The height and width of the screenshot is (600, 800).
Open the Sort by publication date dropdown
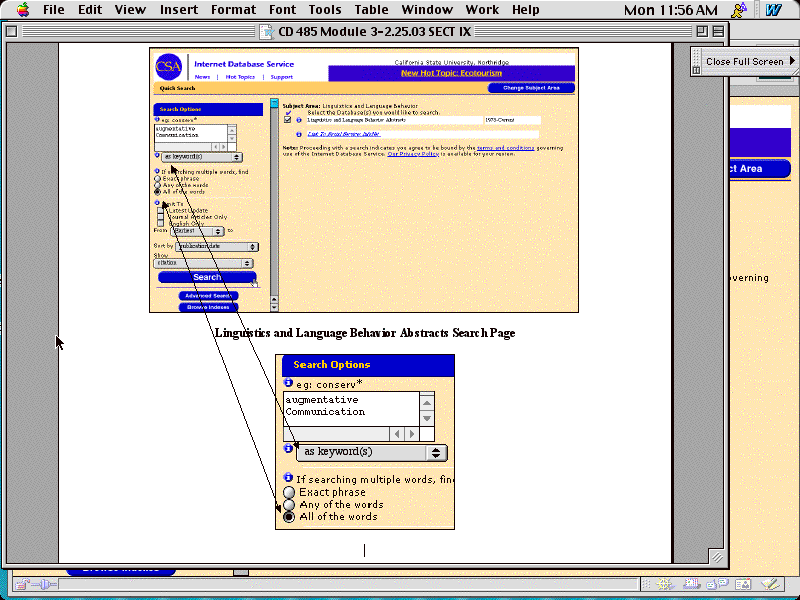[217, 246]
